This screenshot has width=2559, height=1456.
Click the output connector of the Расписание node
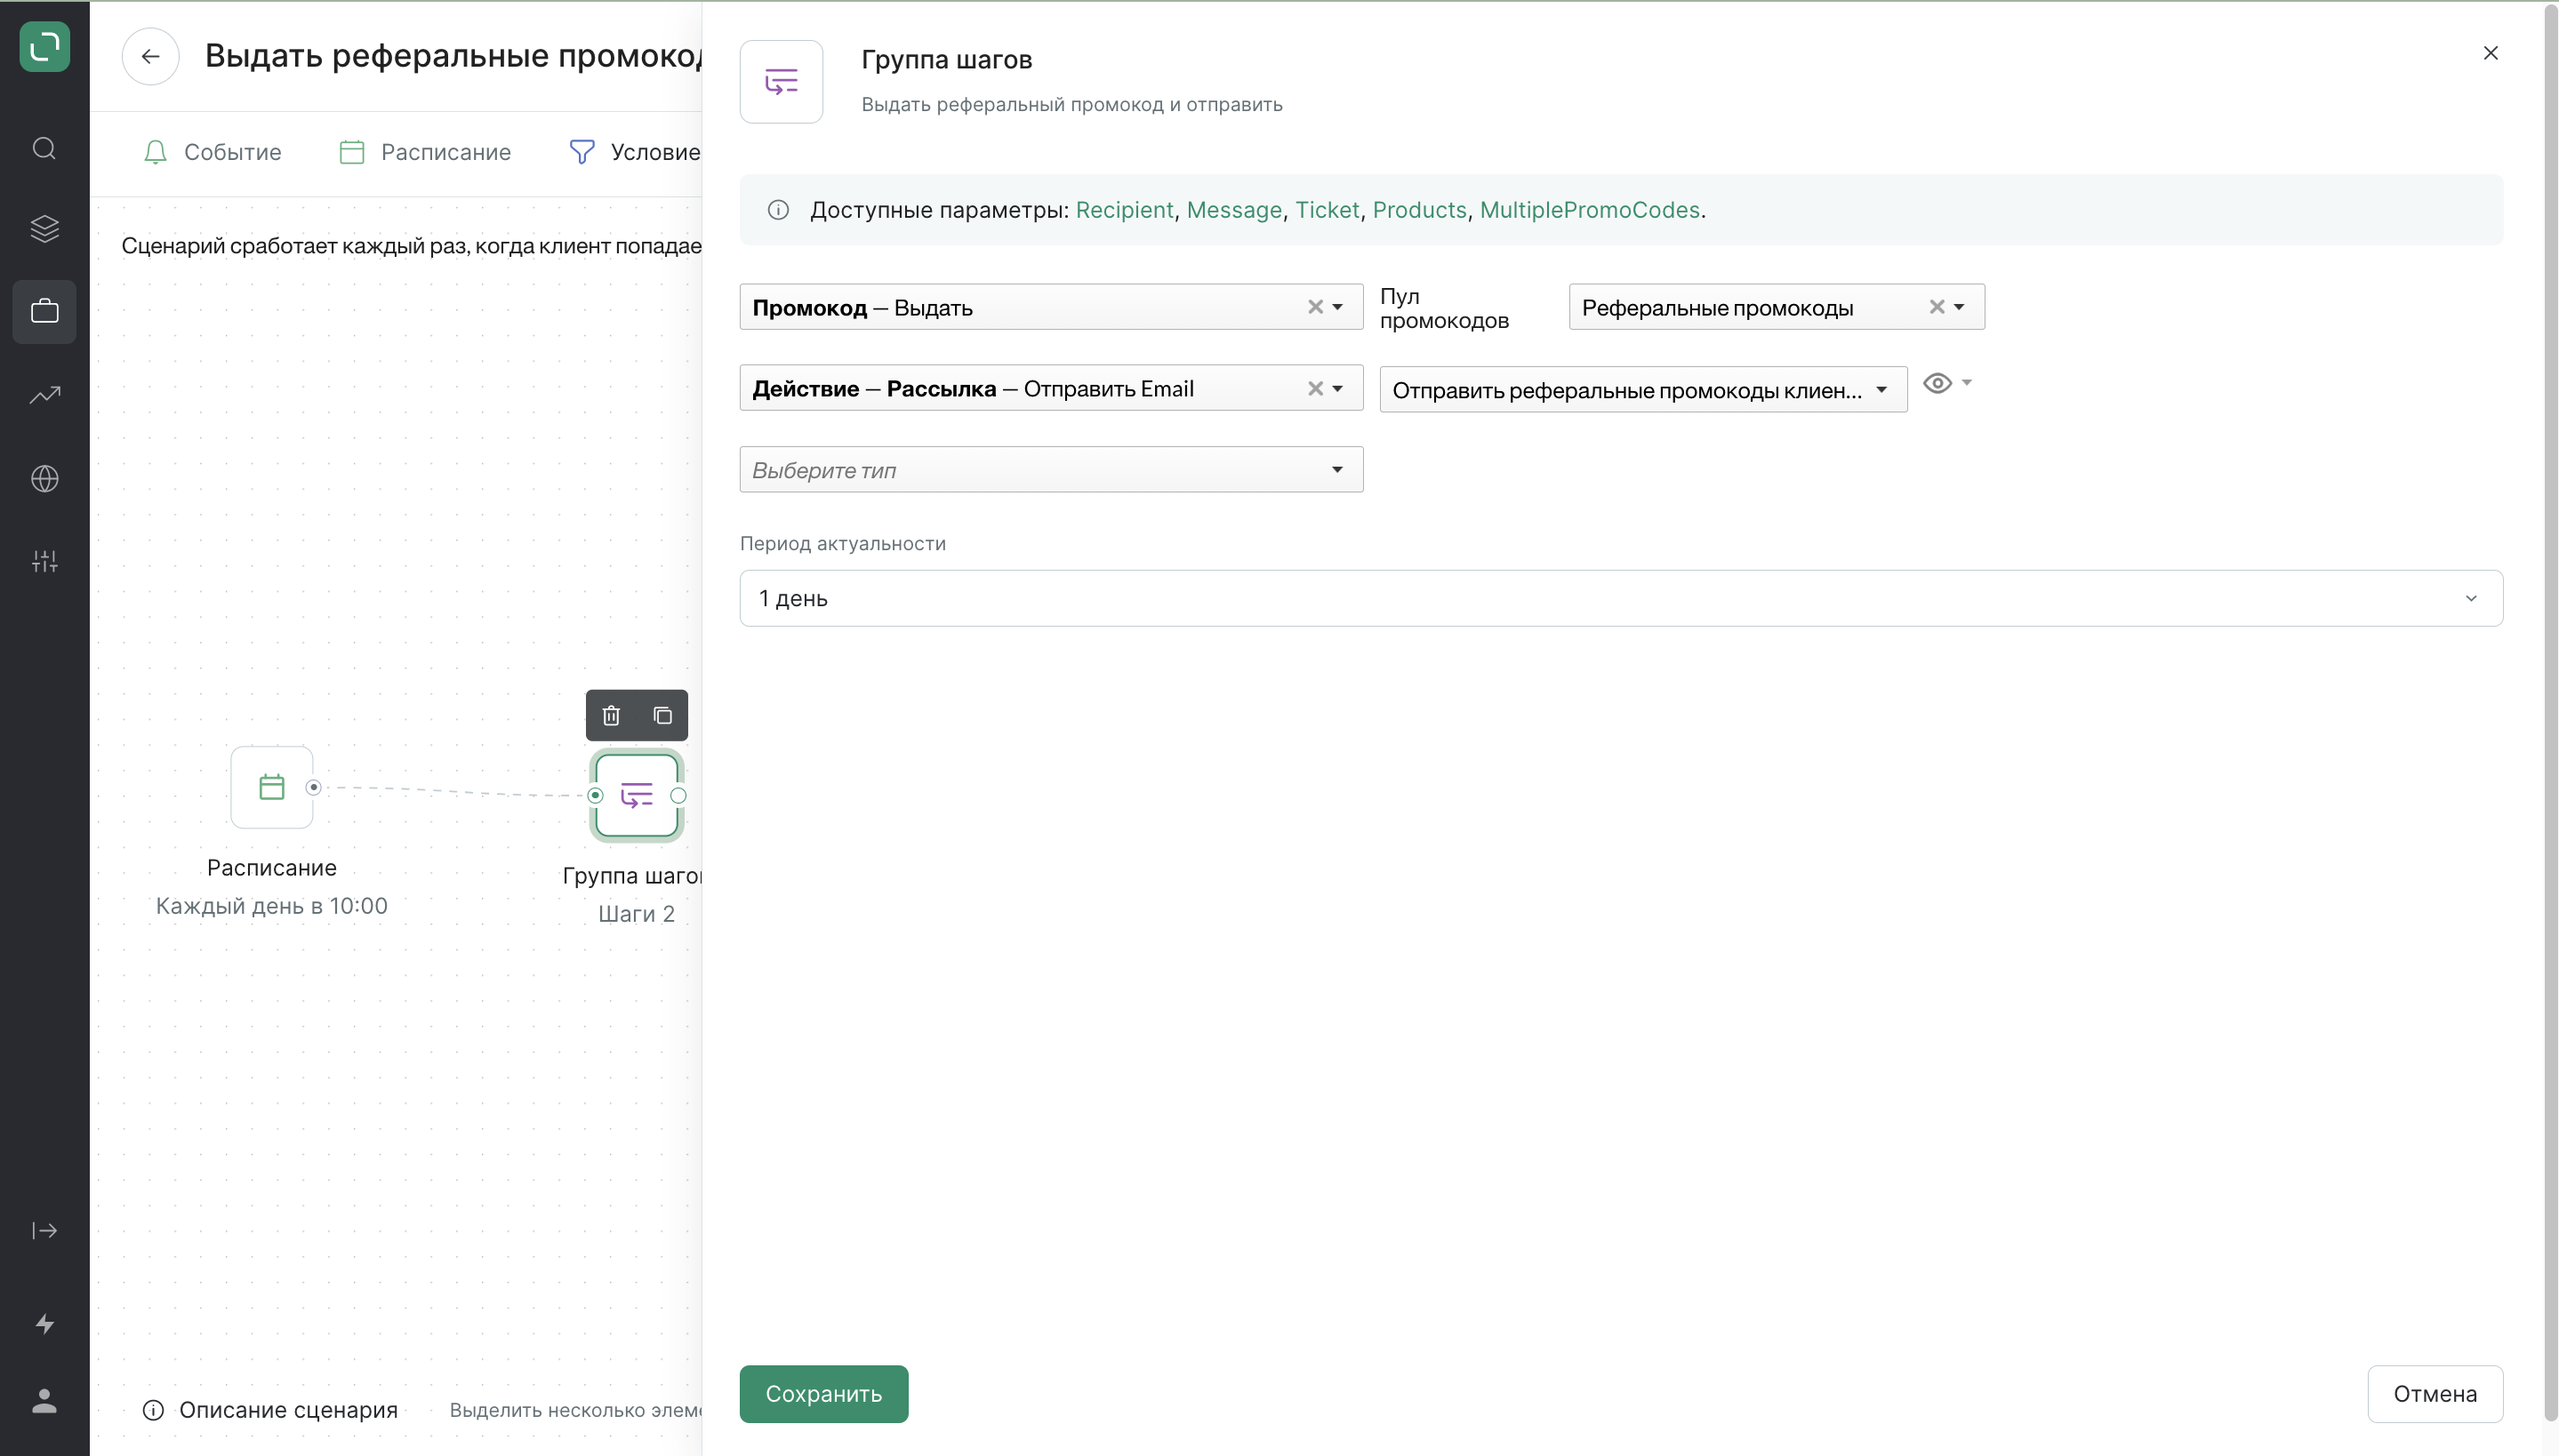pyautogui.click(x=313, y=787)
